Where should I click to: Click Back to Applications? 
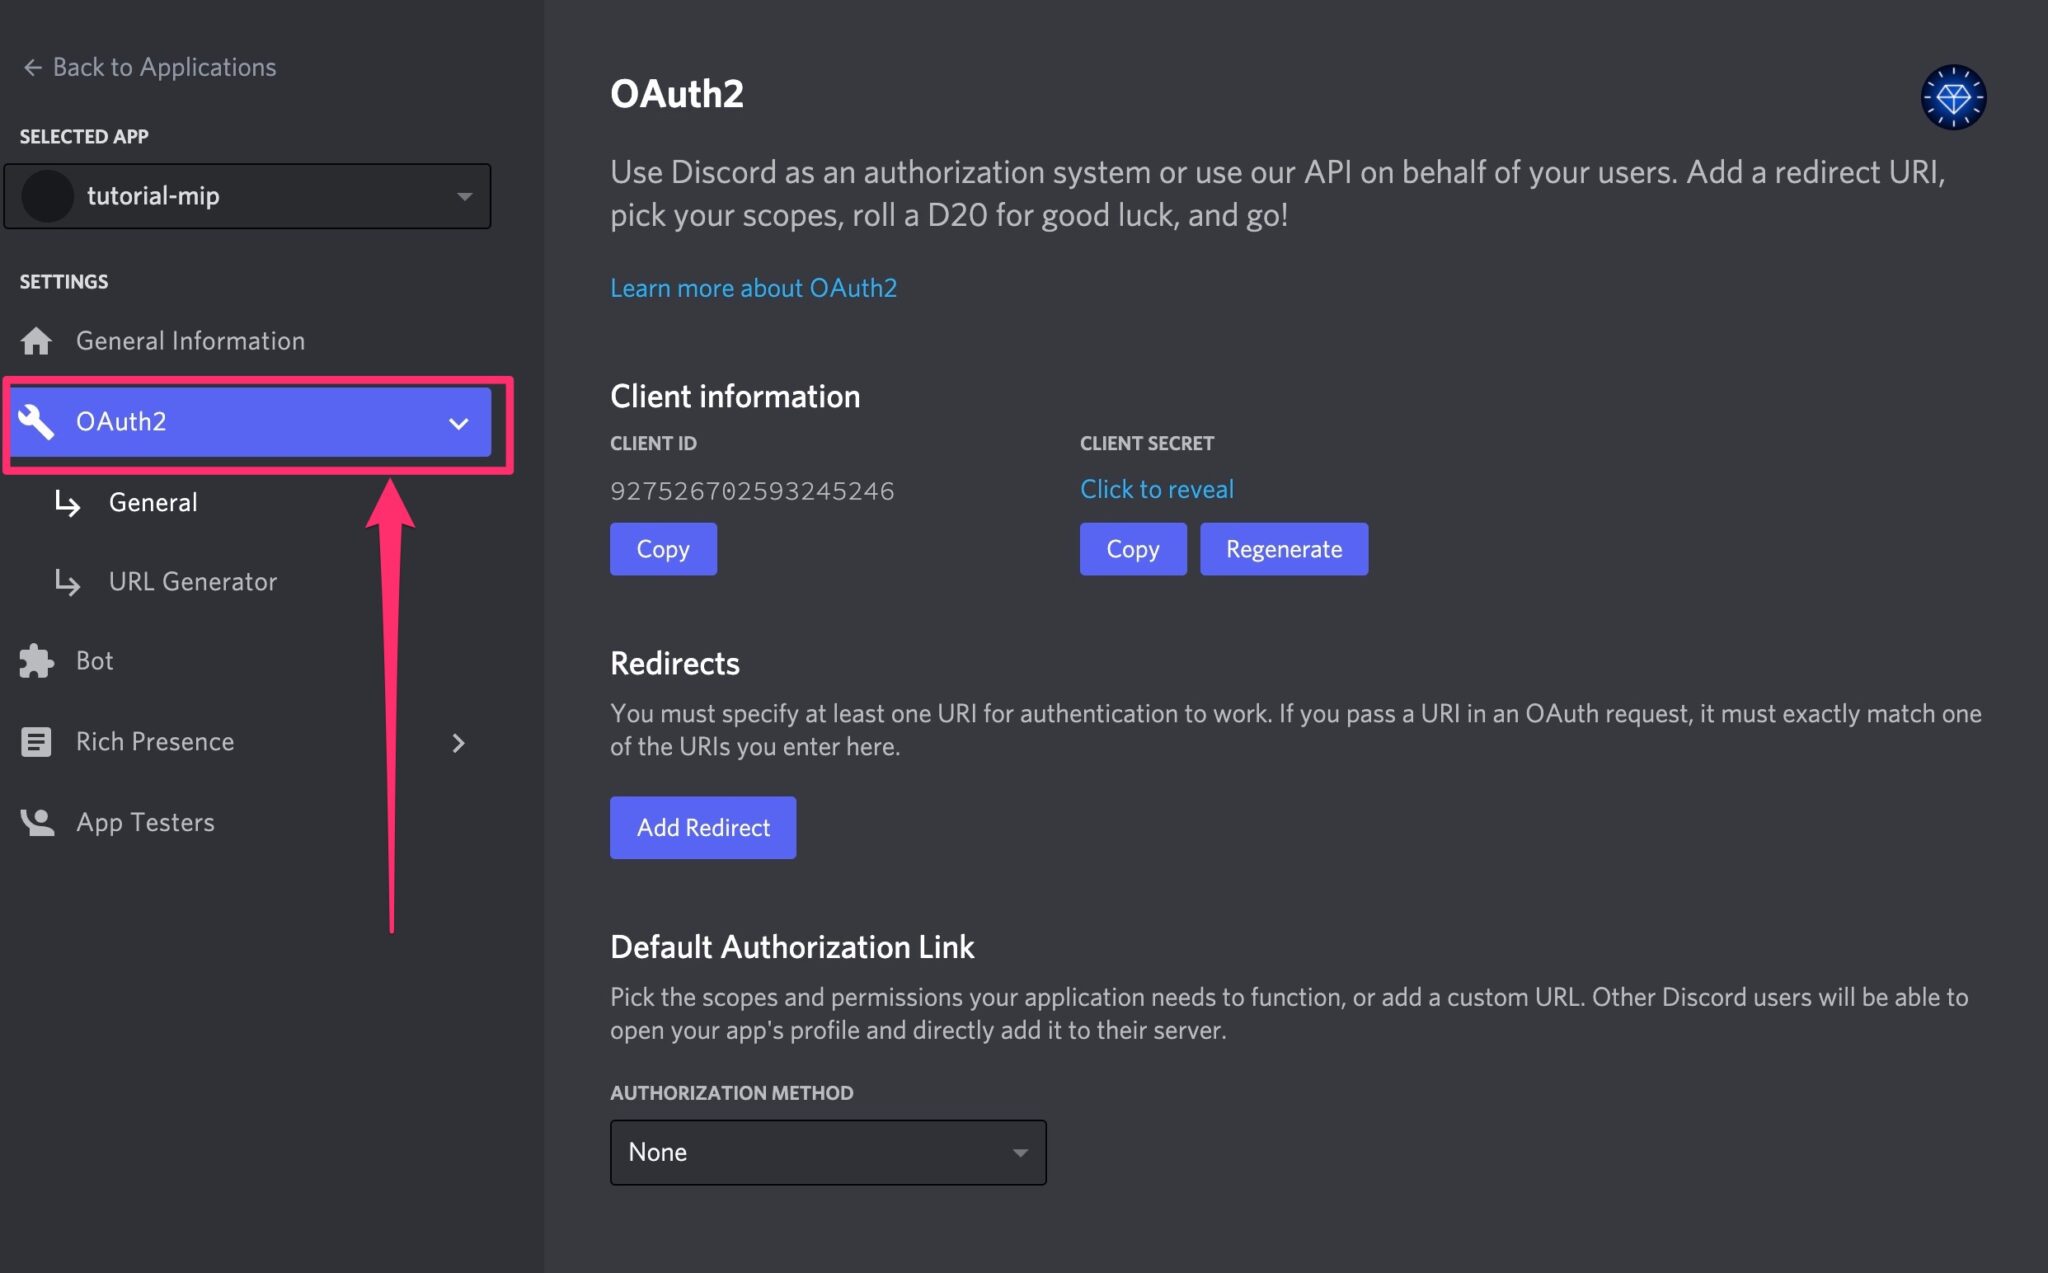(x=163, y=66)
